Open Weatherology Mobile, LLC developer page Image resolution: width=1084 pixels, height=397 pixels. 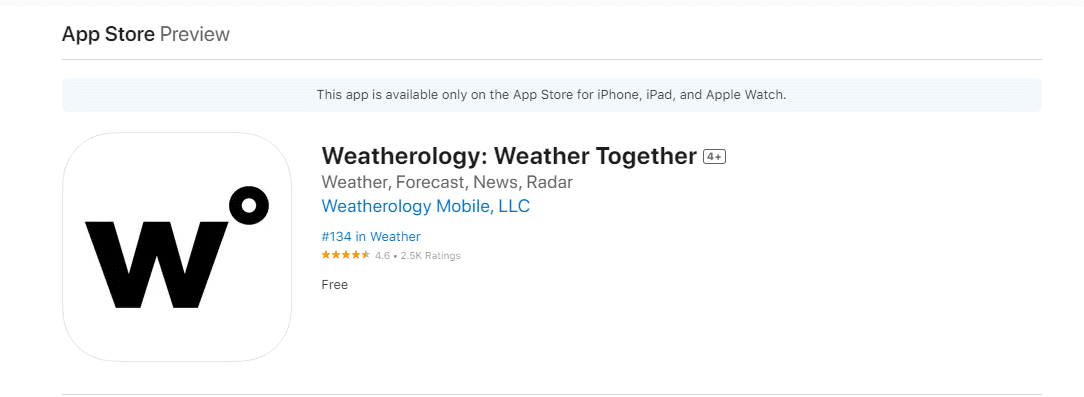(x=426, y=206)
